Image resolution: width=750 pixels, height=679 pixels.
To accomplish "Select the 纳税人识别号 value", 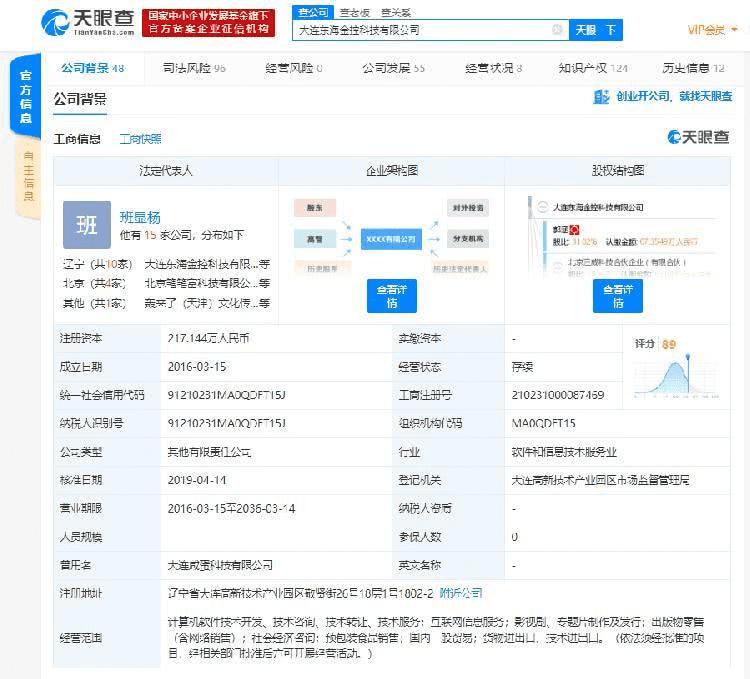I will coord(227,423).
